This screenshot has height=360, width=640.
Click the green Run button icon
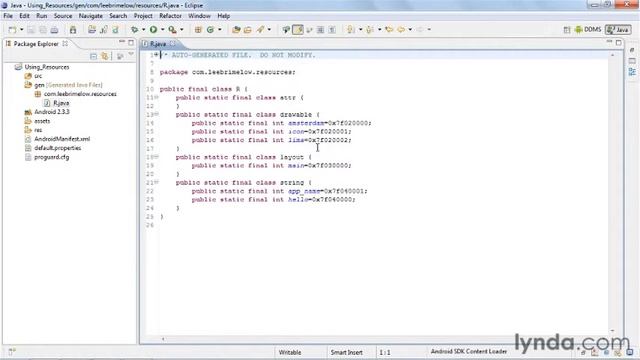pyautogui.click(x=153, y=30)
